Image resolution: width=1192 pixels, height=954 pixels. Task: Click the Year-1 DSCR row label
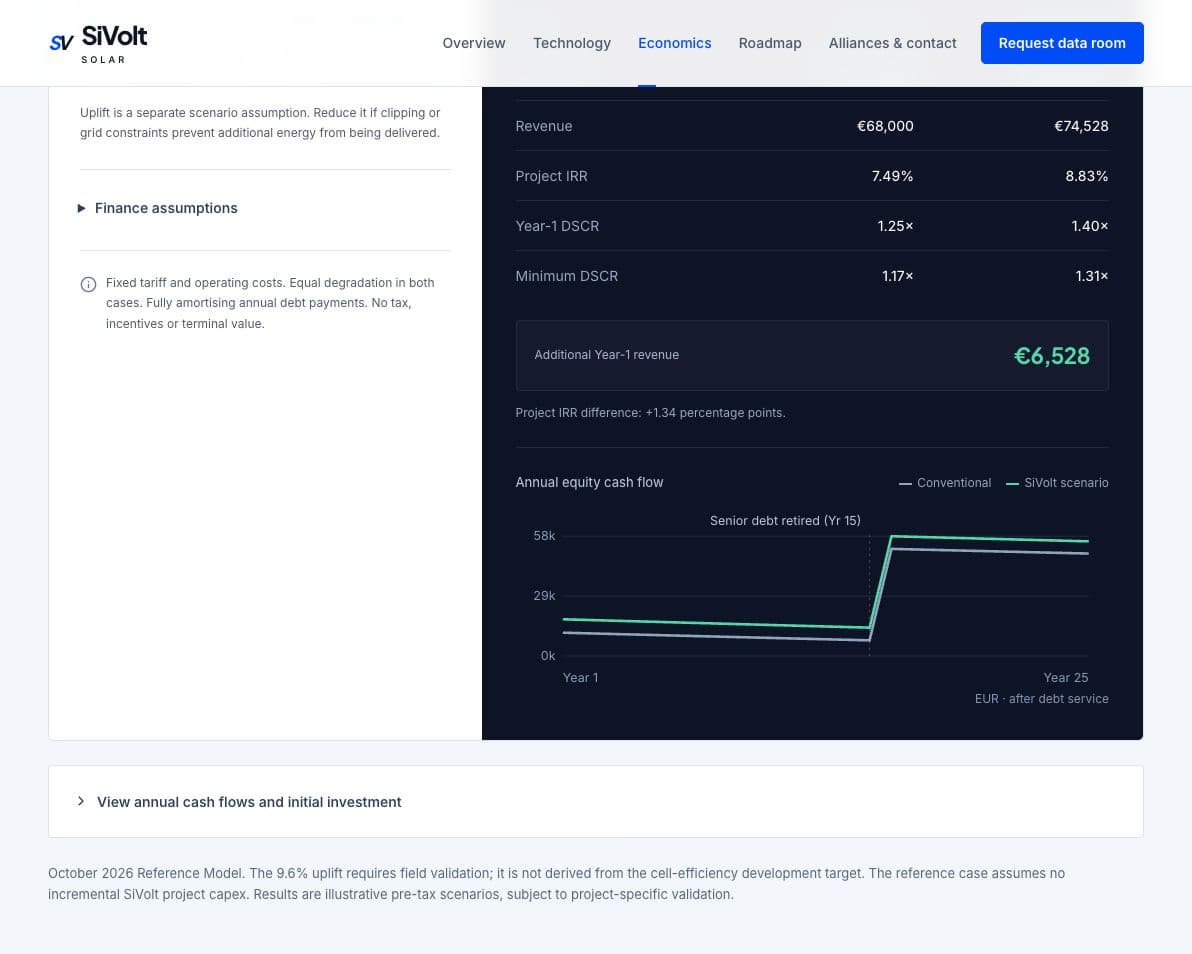[x=557, y=227]
